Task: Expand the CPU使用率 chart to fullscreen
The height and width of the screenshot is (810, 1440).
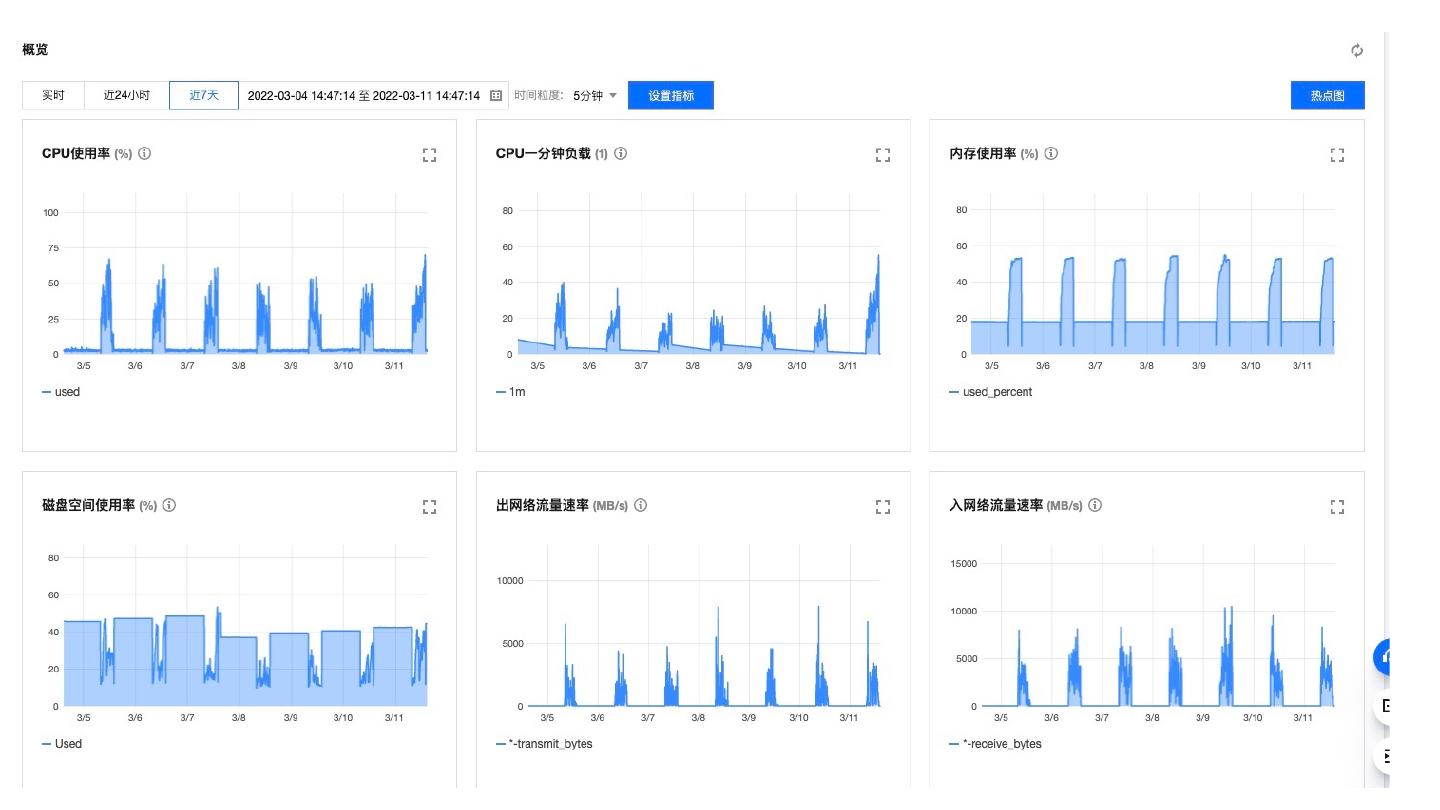Action: [429, 155]
